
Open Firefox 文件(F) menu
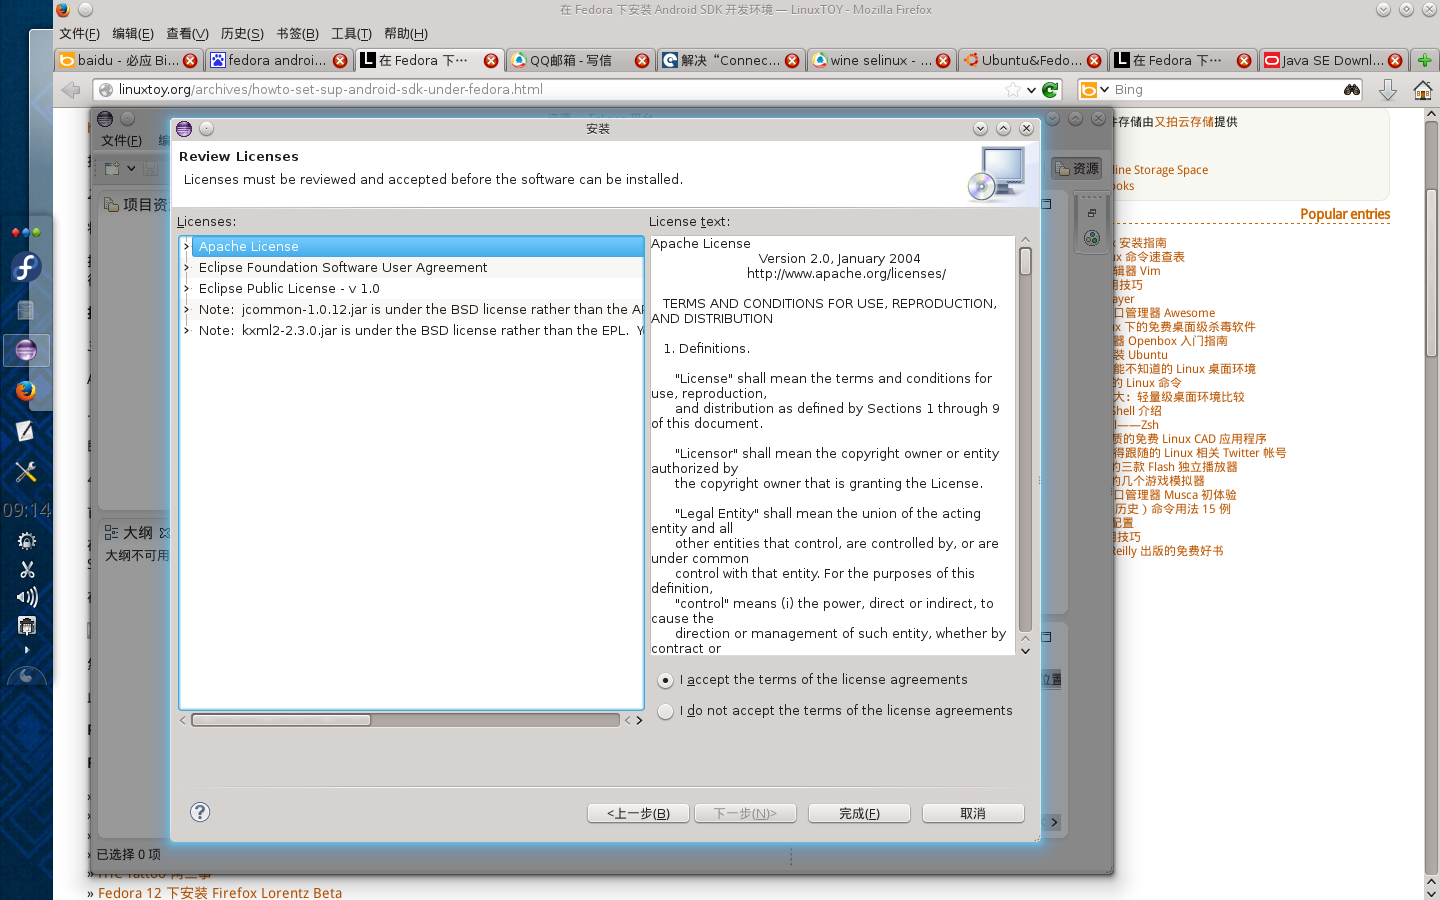coord(79,34)
